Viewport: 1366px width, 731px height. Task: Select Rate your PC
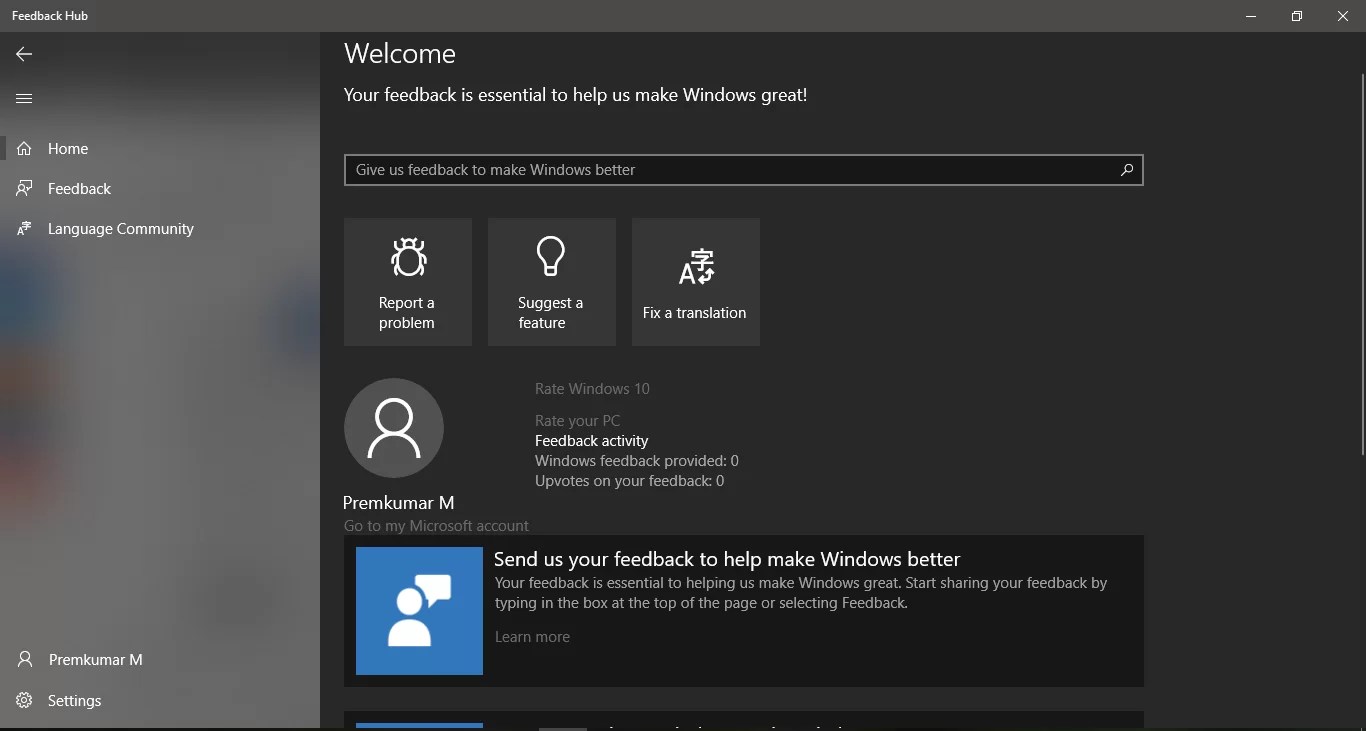pos(577,420)
